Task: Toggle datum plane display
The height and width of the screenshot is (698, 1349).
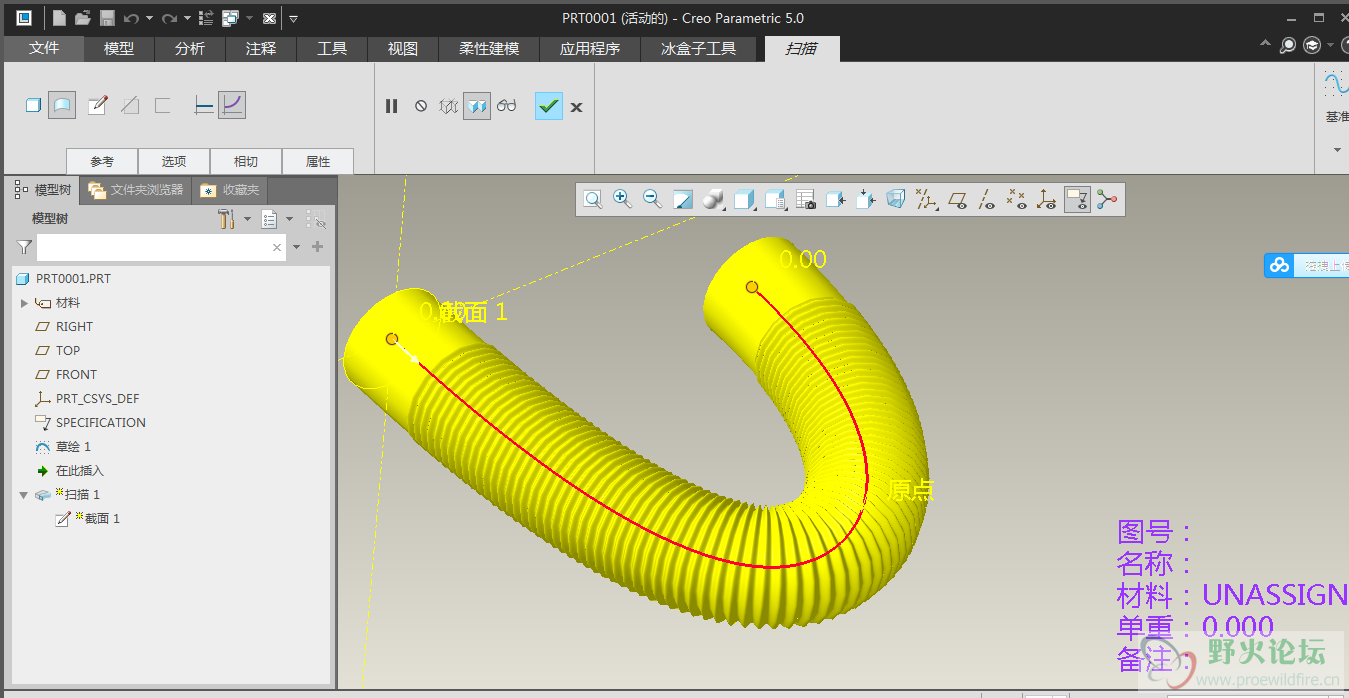Action: tap(957, 200)
